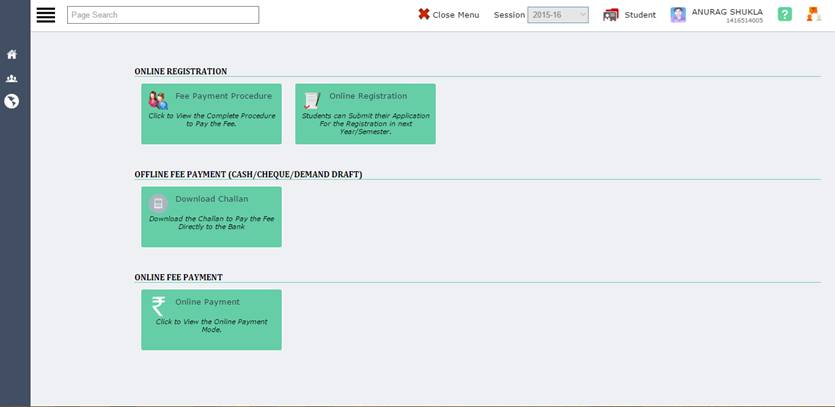Click the rupee symbol on Online Payment
Screen dimensions: 835x407
pyautogui.click(x=158, y=306)
